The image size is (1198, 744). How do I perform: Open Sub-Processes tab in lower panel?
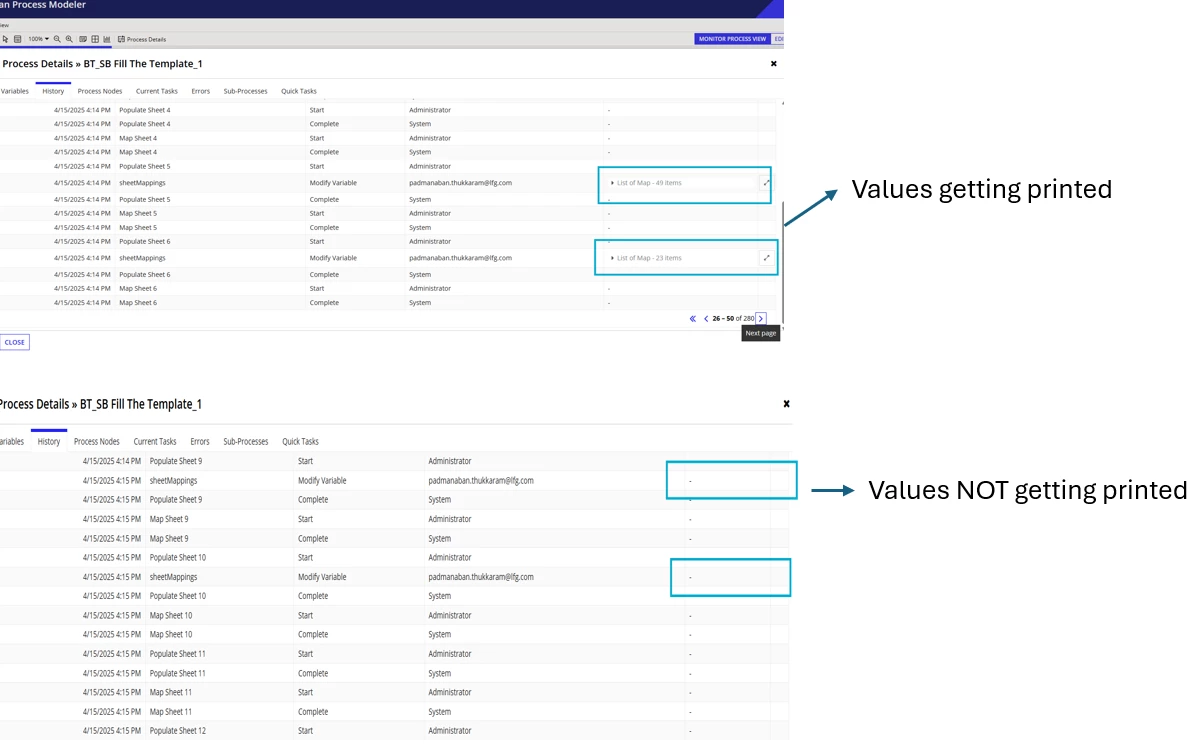click(245, 442)
